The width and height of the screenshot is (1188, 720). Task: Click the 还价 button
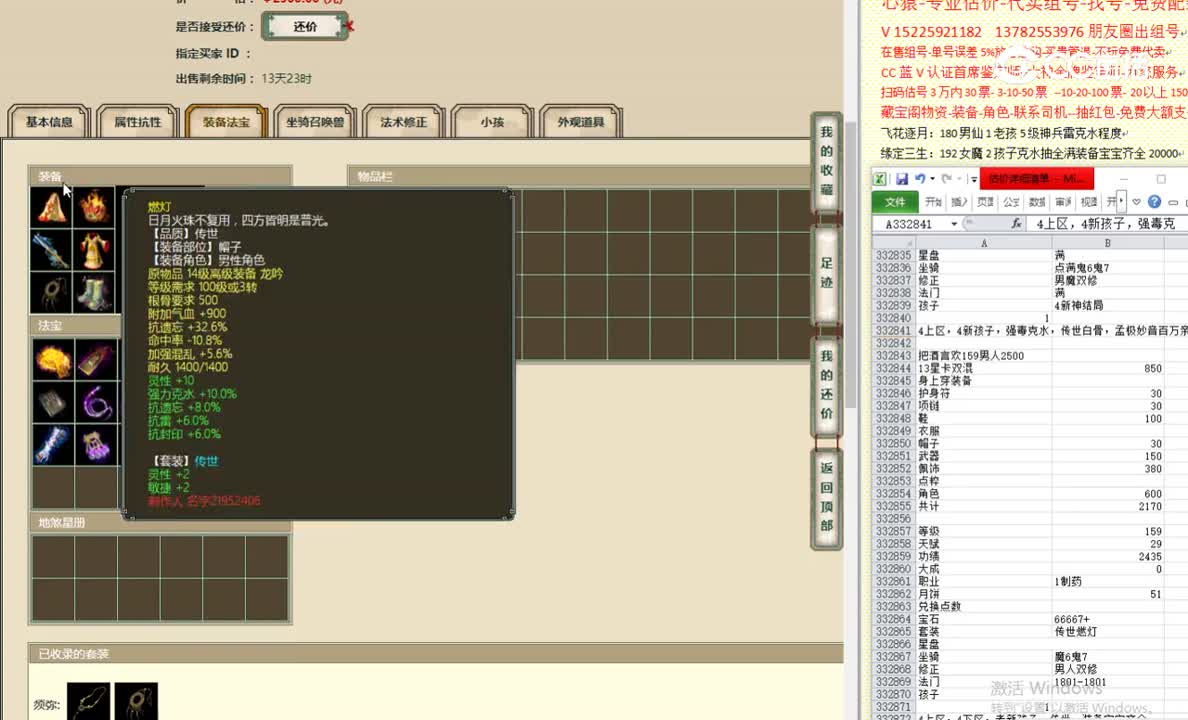[305, 27]
